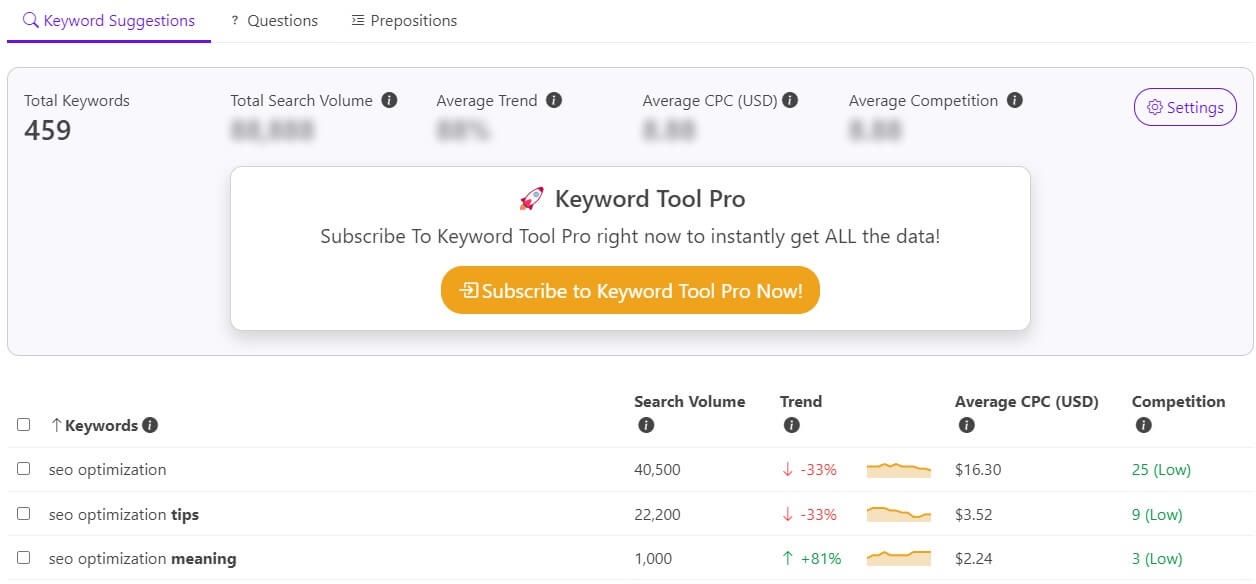Click search volume value 1,000
The height and width of the screenshot is (584, 1256).
pyautogui.click(x=653, y=558)
